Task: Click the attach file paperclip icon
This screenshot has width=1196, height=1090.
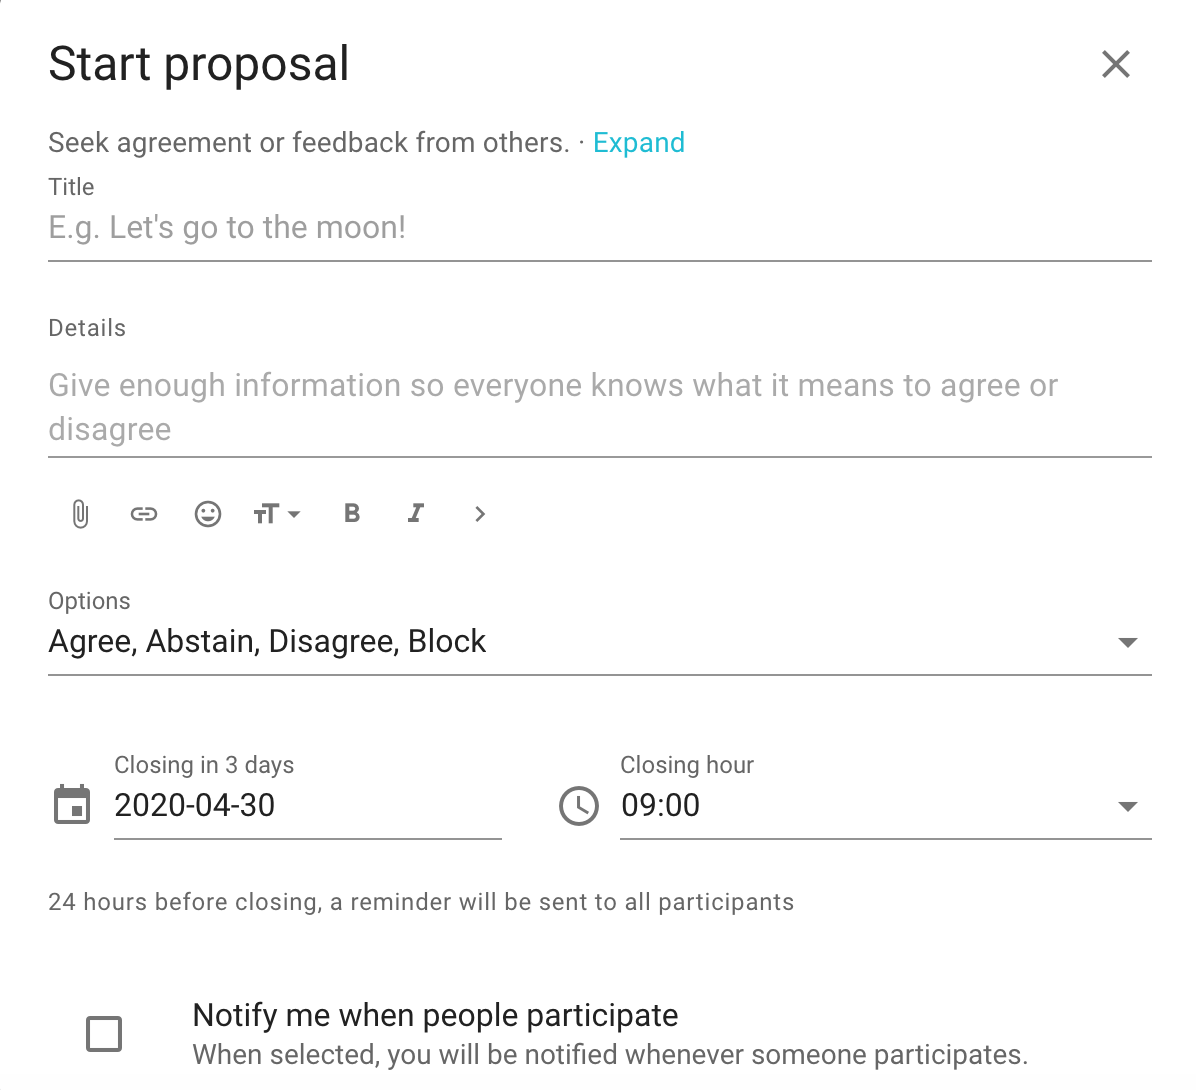Action: point(81,514)
